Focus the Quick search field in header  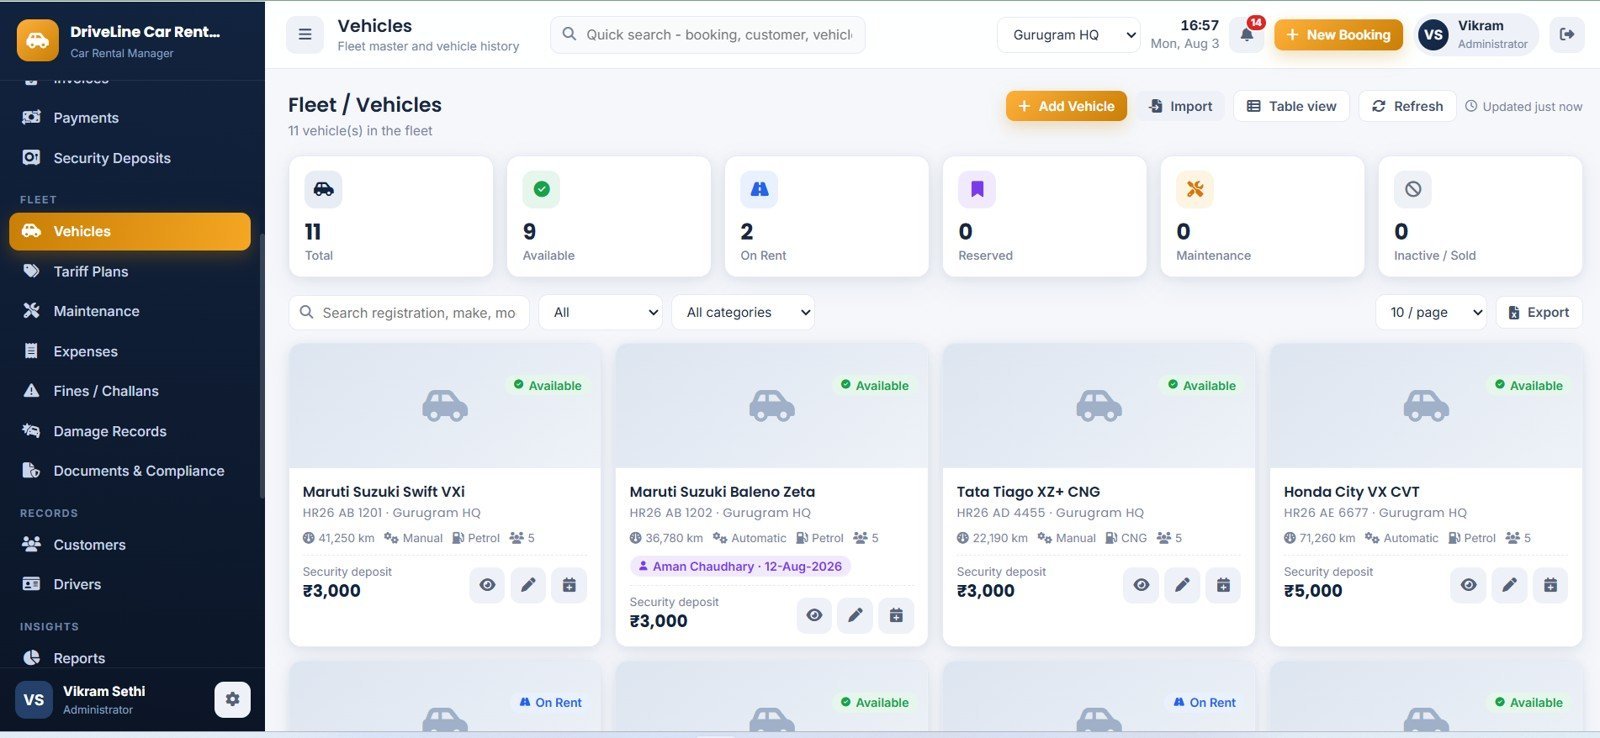point(708,34)
